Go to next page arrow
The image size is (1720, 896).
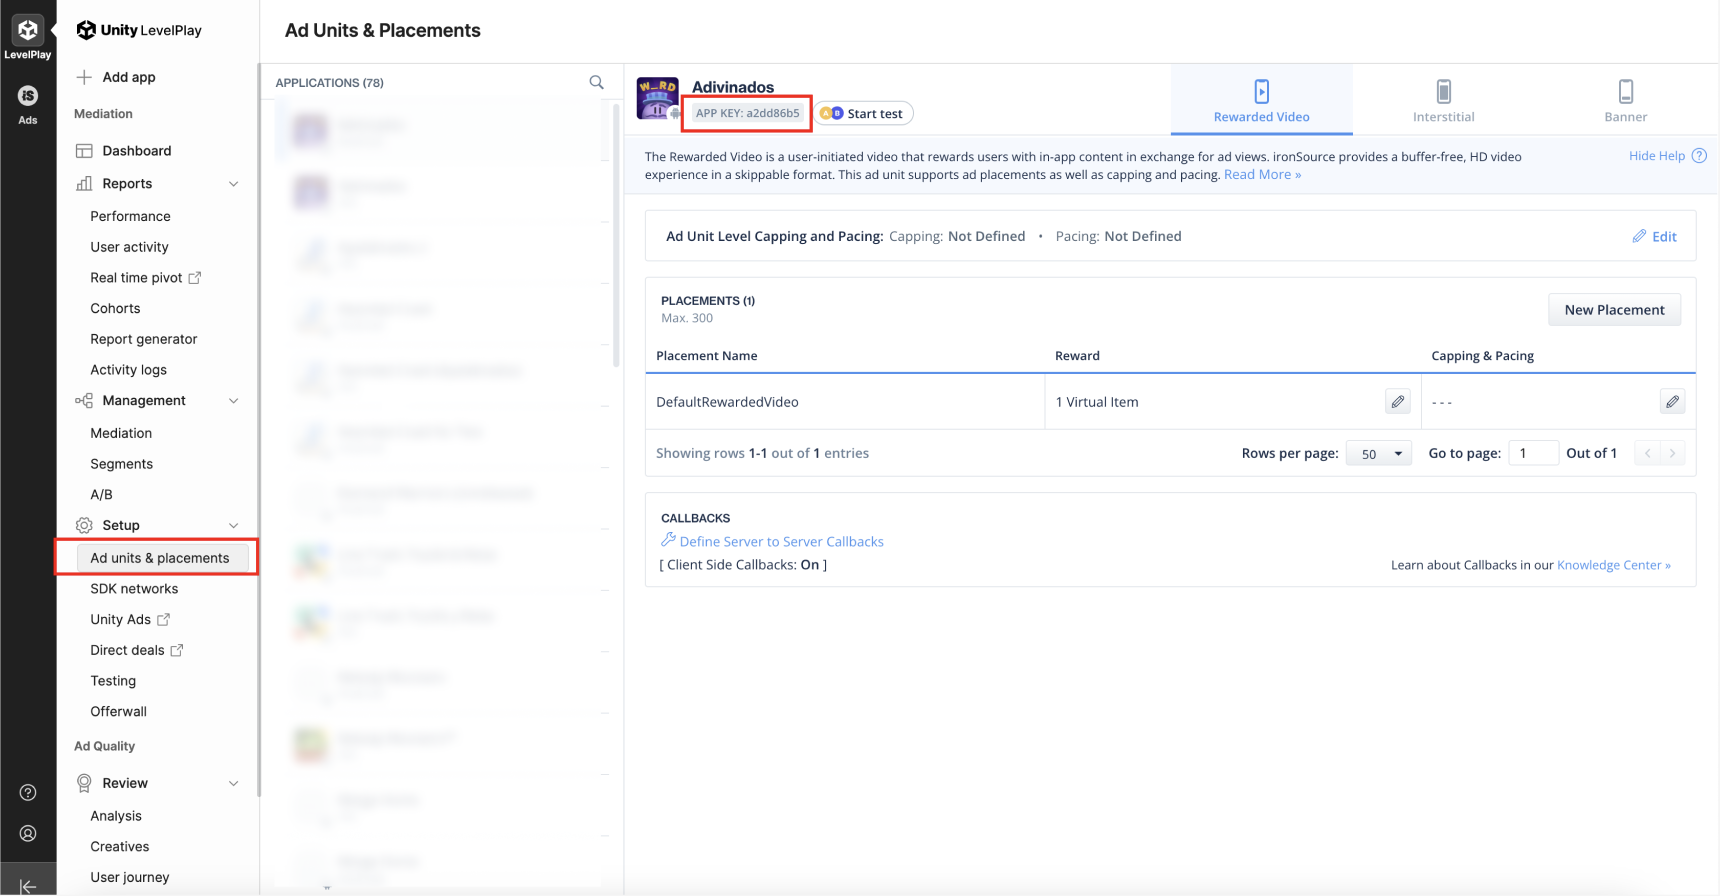1672,453
